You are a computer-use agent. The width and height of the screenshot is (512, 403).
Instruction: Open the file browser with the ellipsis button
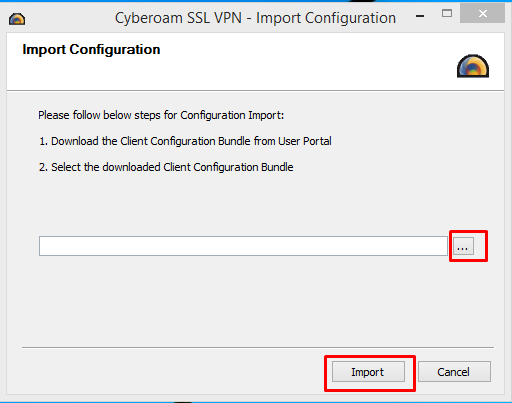(x=463, y=246)
